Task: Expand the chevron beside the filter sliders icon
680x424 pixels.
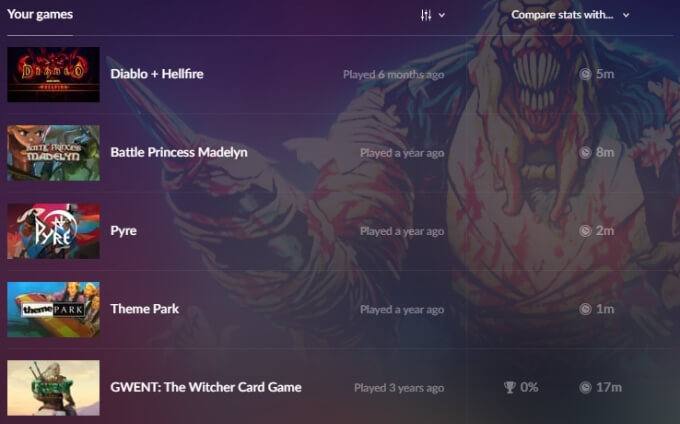Action: point(441,16)
